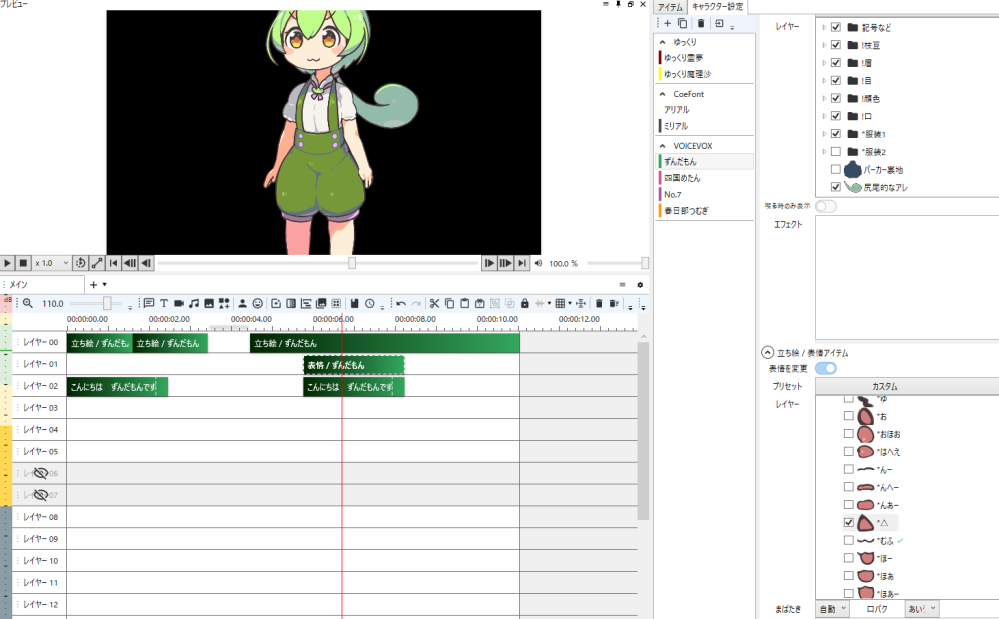
Task: Click the speaker volume icon
Action: [x=538, y=263]
